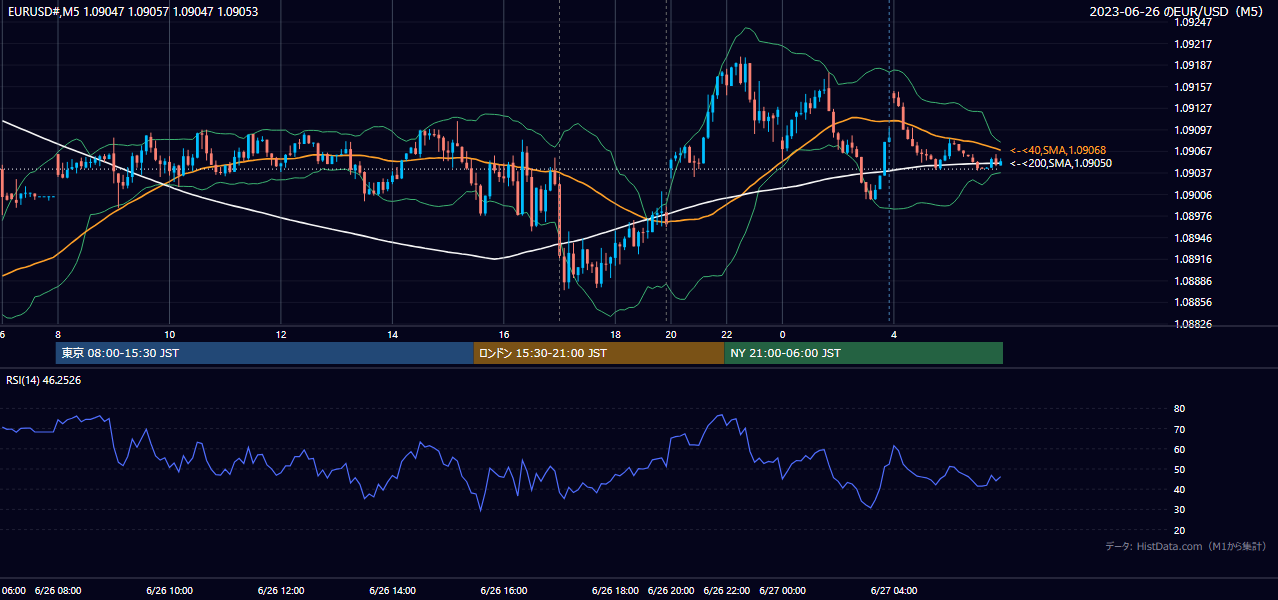Click price axis value 1.08976
This screenshot has width=1278, height=600.
pyautogui.click(x=1193, y=216)
